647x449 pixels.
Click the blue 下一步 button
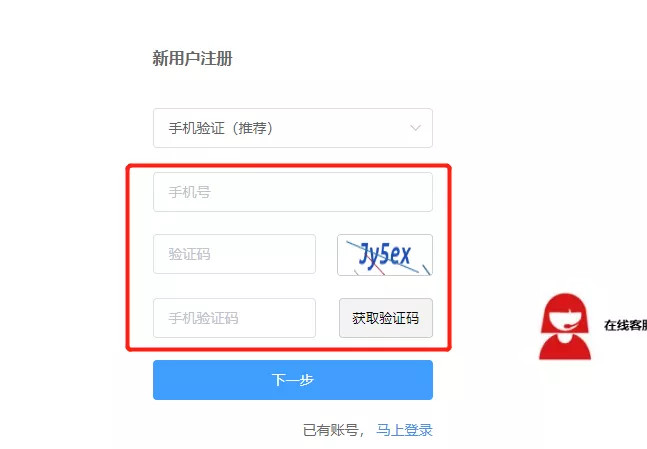tap(293, 380)
